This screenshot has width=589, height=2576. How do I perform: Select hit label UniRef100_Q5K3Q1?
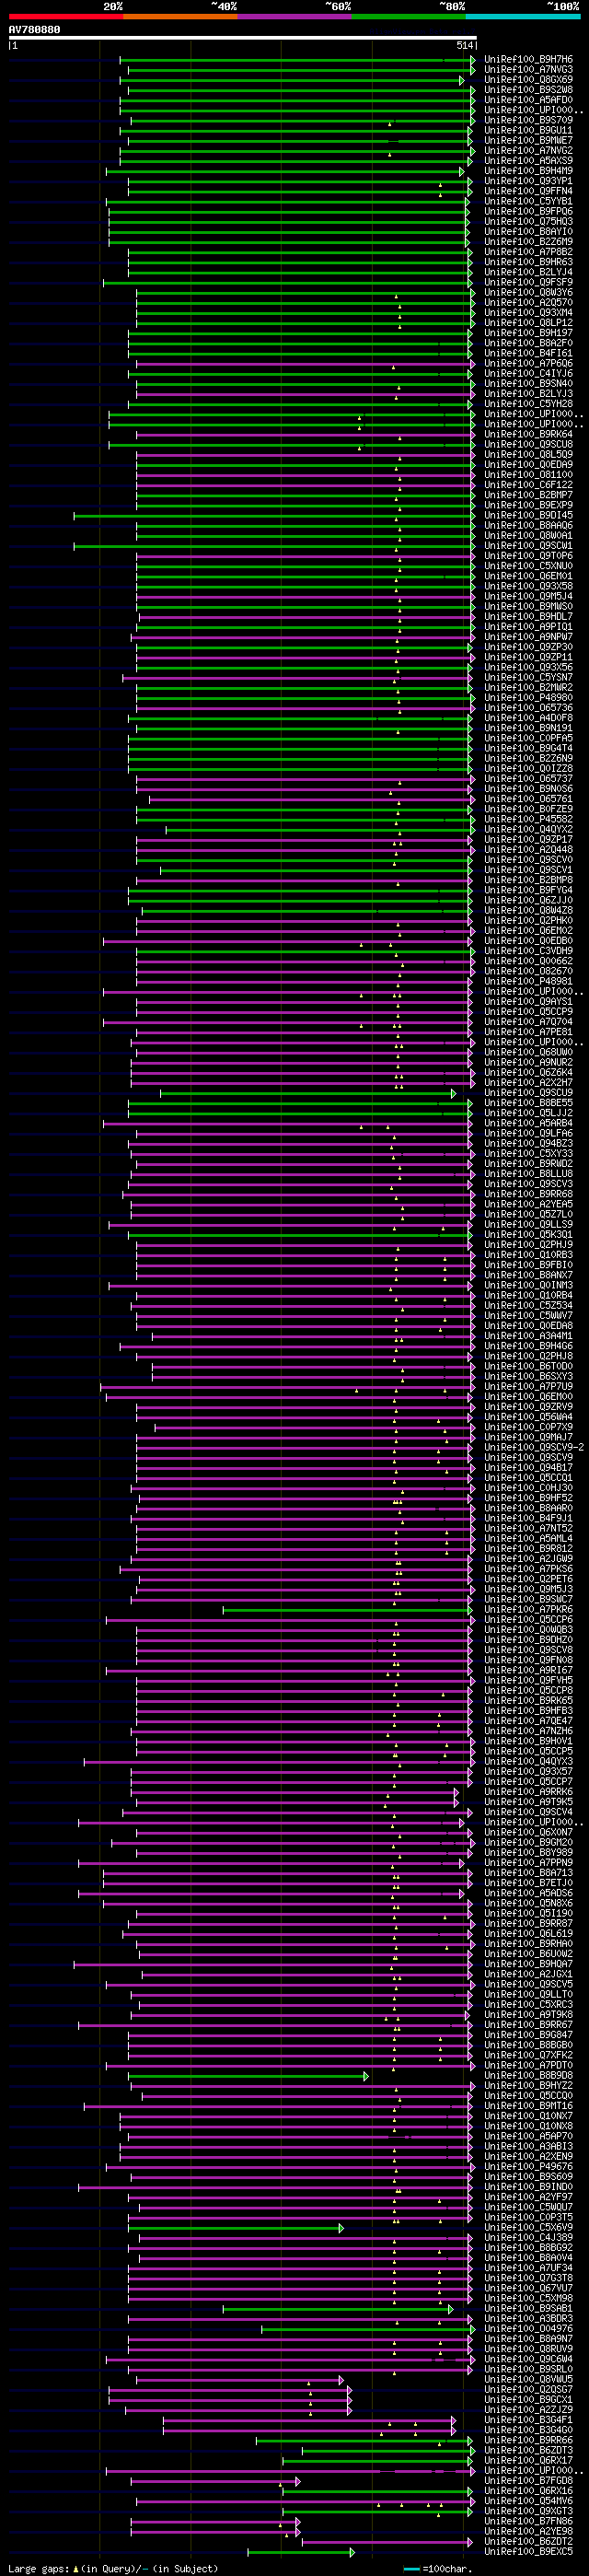[529, 1234]
